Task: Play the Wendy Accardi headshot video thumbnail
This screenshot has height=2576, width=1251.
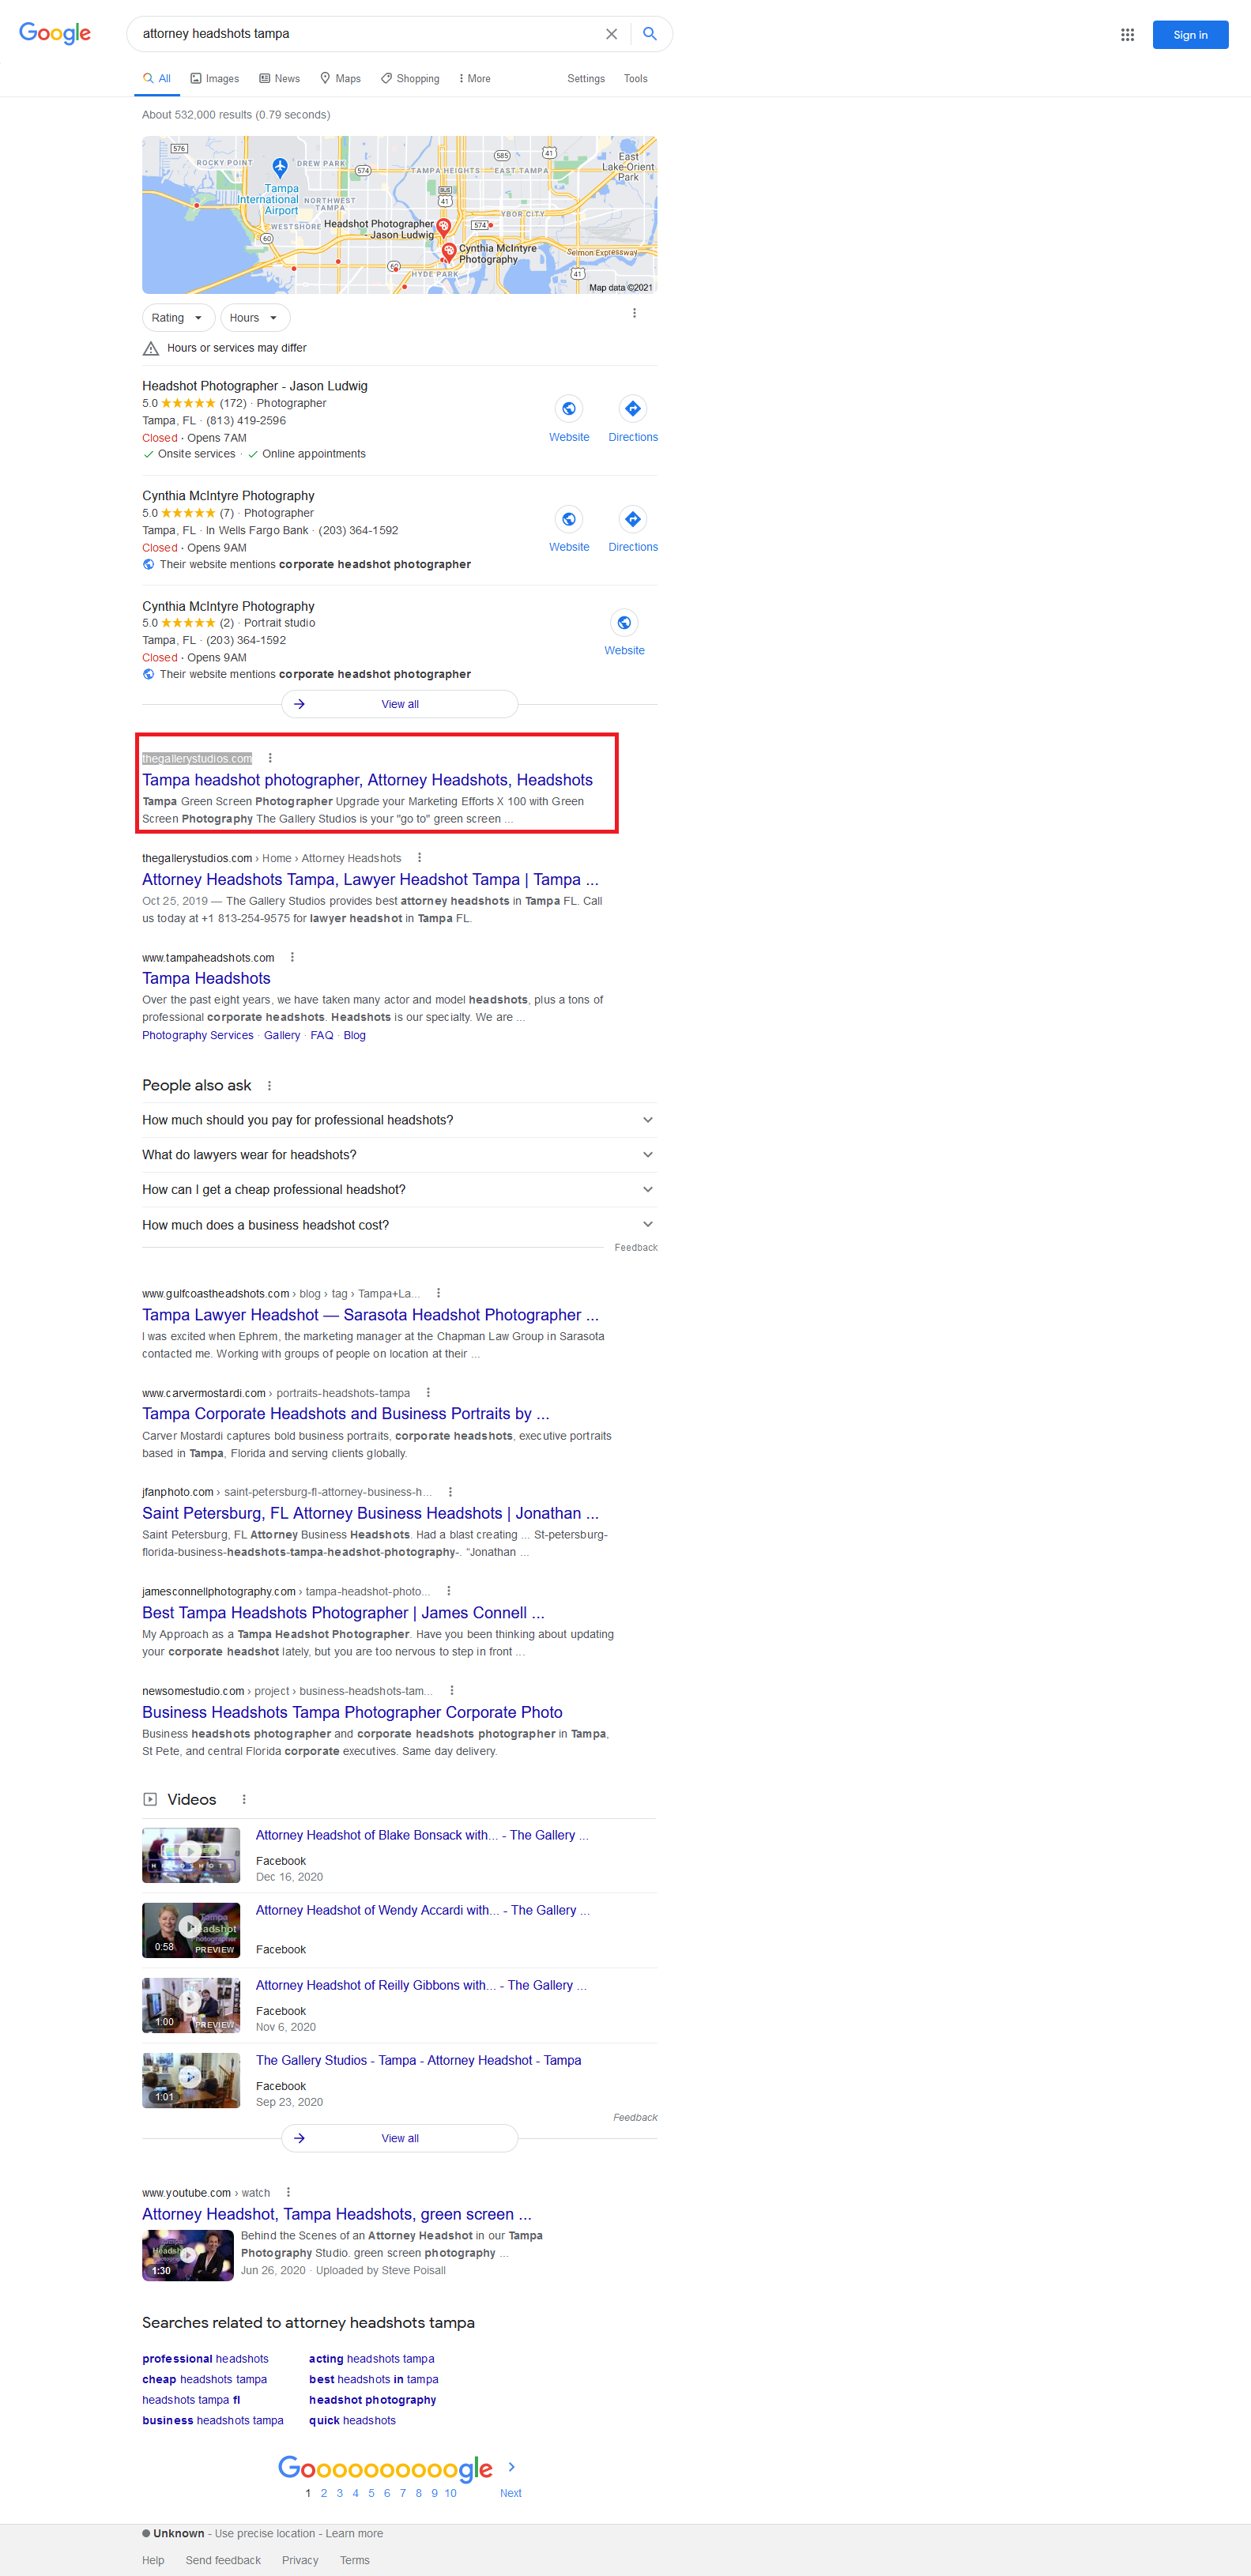Action: 191,1929
